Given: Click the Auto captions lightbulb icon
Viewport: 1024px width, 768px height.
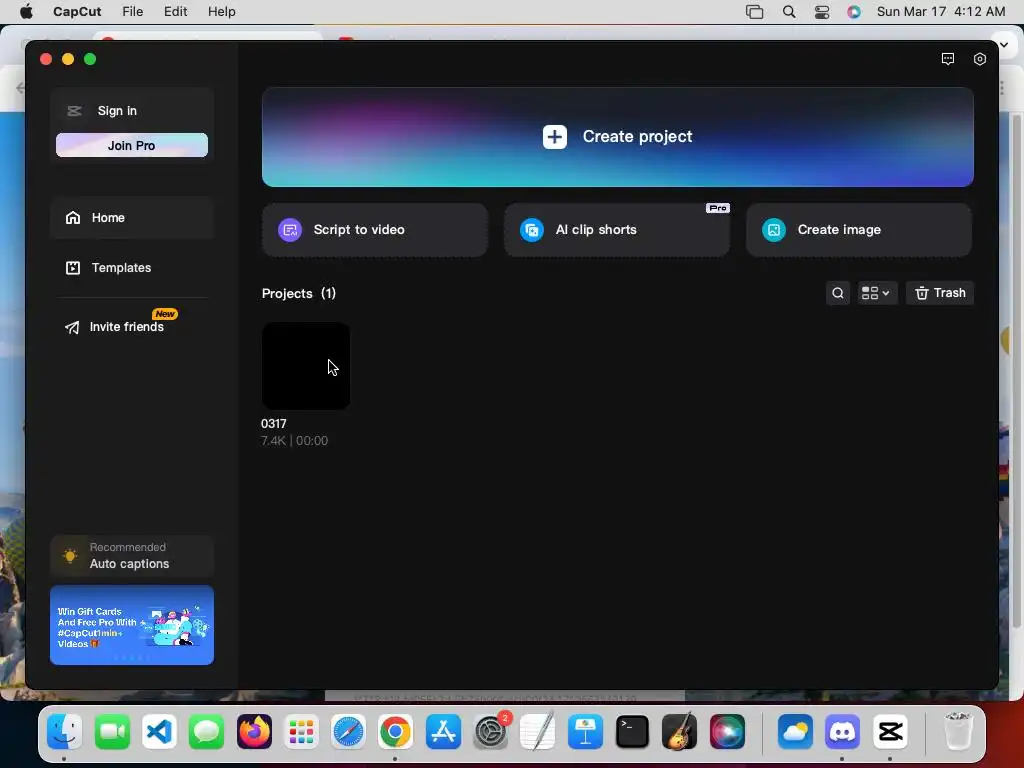Looking at the screenshot, I should coord(70,556).
